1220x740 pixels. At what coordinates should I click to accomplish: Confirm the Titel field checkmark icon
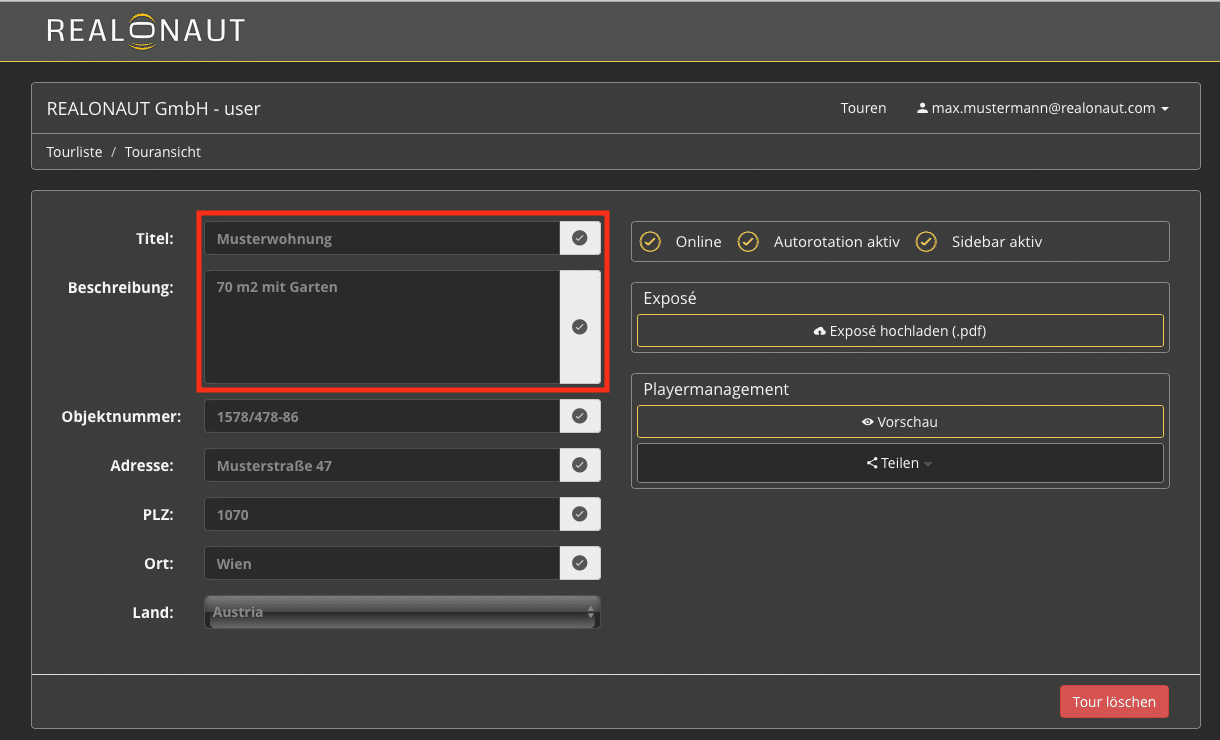click(x=579, y=238)
